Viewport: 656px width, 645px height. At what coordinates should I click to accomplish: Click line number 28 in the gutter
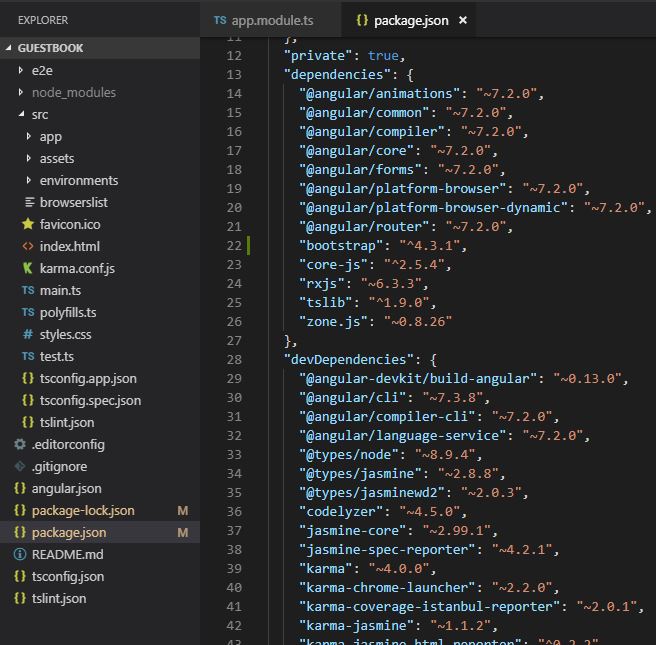tap(233, 359)
